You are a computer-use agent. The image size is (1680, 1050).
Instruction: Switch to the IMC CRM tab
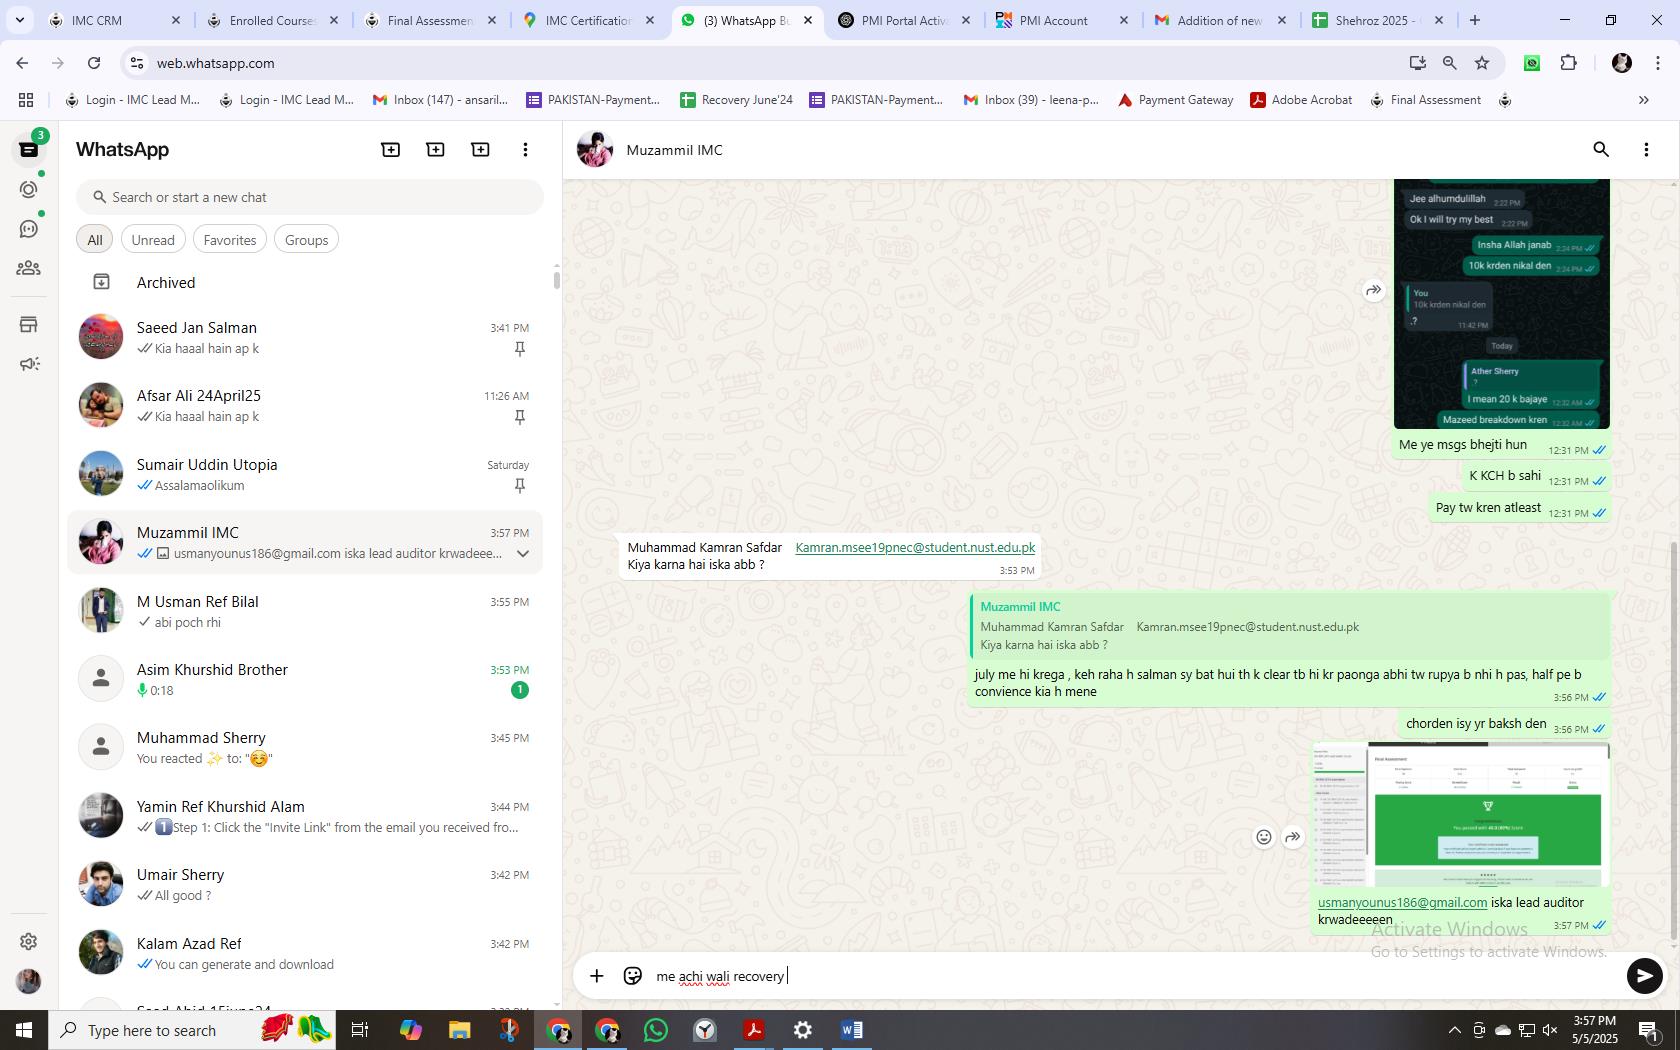[x=113, y=20]
